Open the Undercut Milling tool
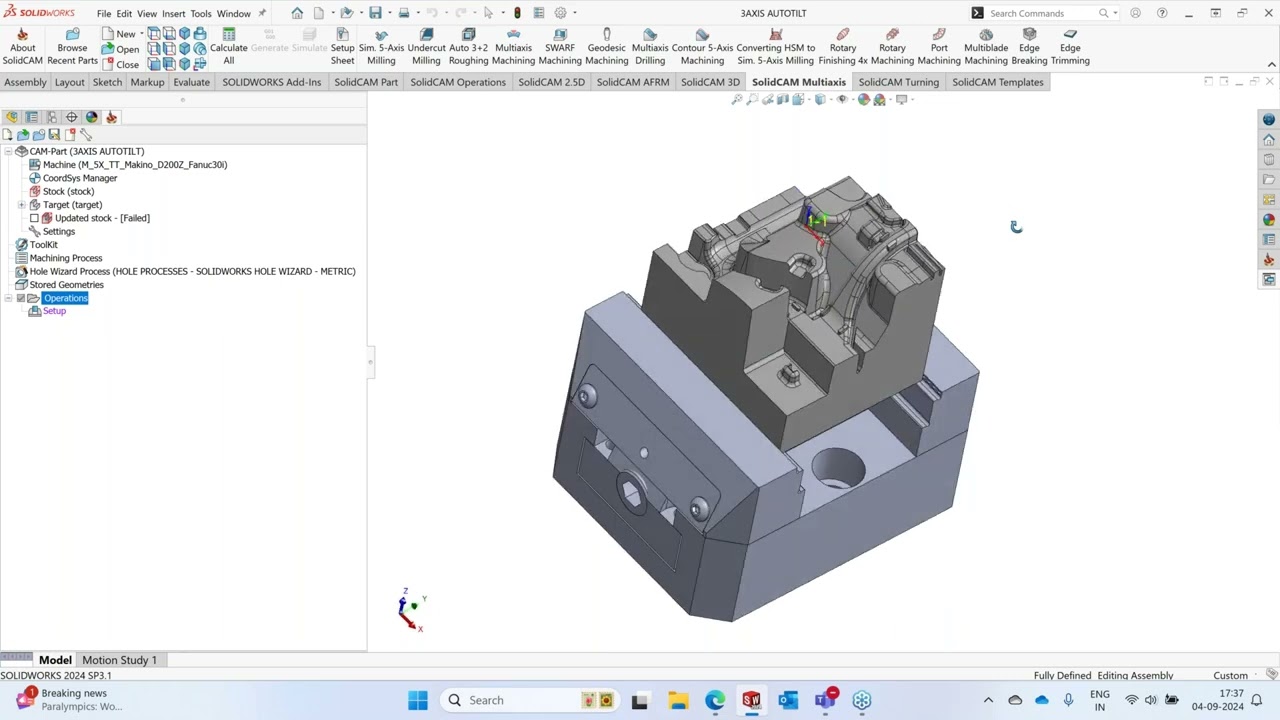Viewport: 1280px width, 720px height. (x=426, y=47)
